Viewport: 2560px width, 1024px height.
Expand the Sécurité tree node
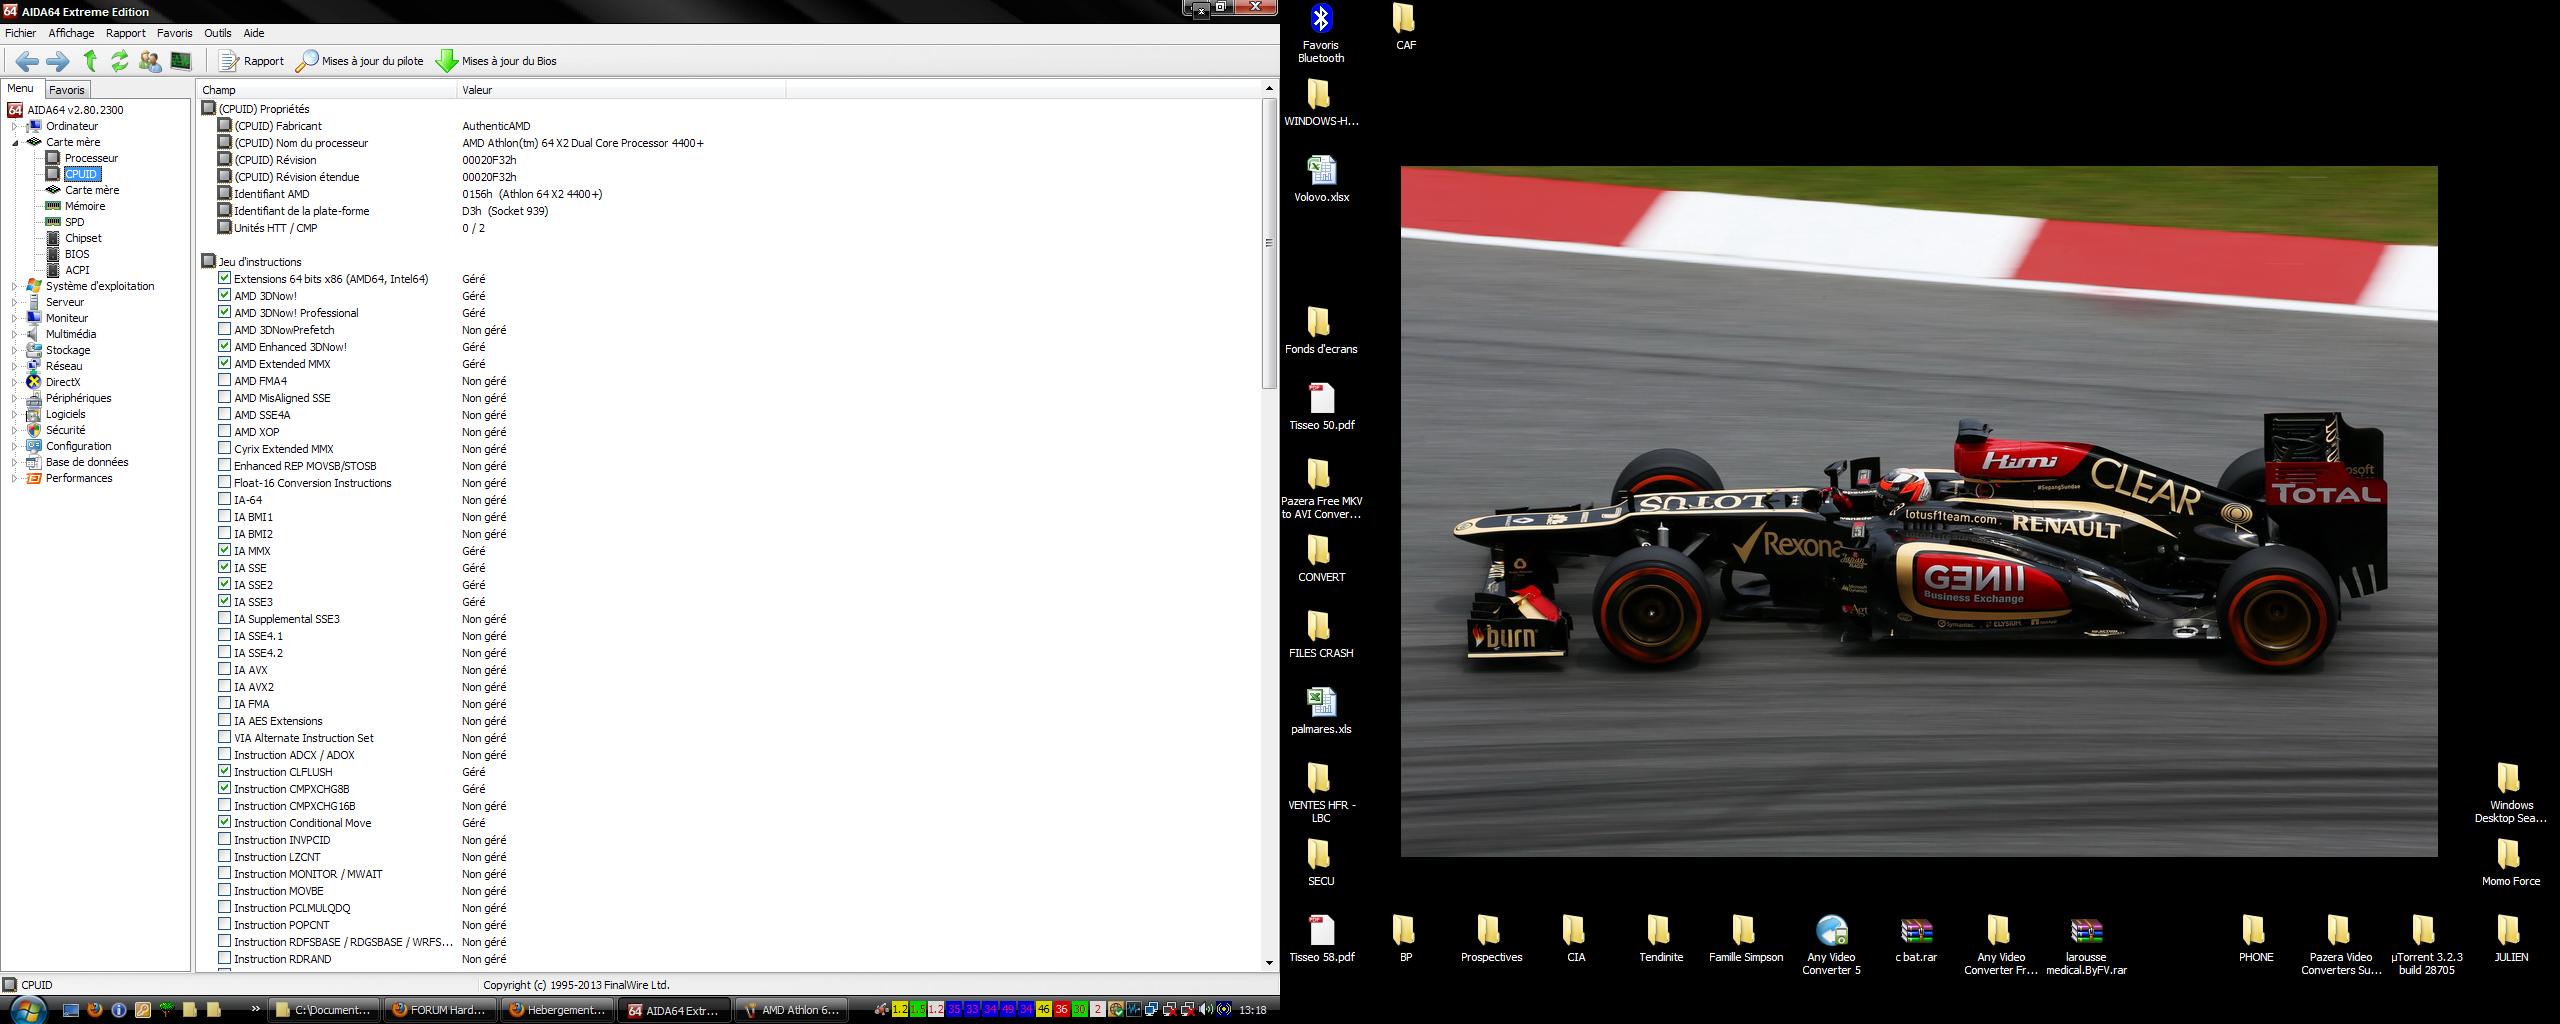(x=15, y=430)
